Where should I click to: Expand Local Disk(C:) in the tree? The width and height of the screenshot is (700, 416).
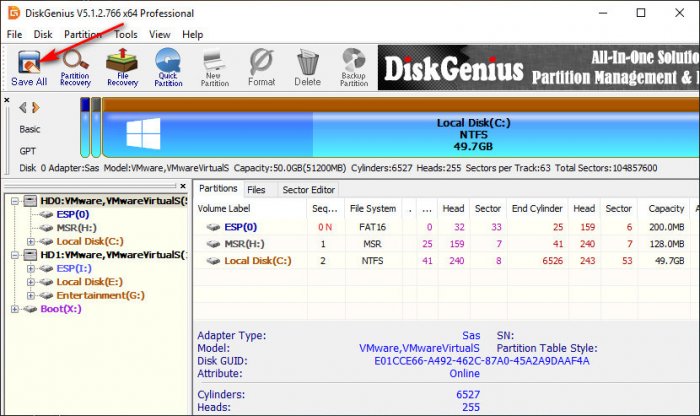coord(31,241)
